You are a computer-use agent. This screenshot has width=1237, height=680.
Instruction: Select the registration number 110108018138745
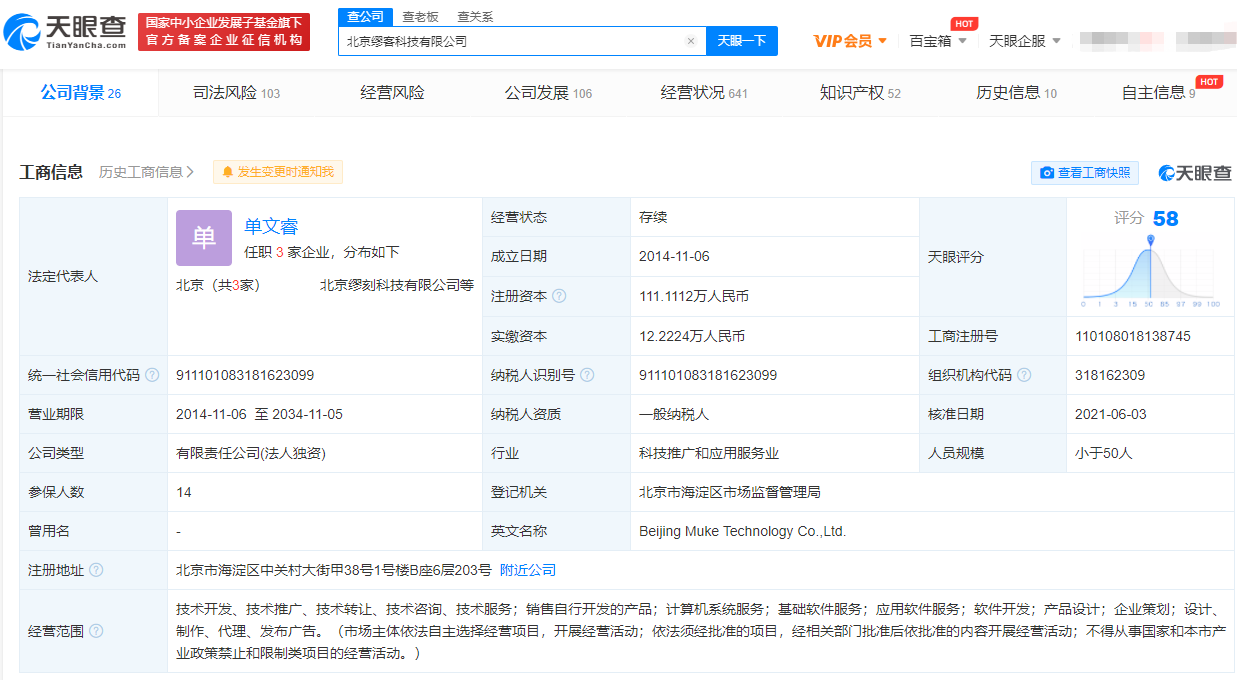pyautogui.click(x=1133, y=336)
